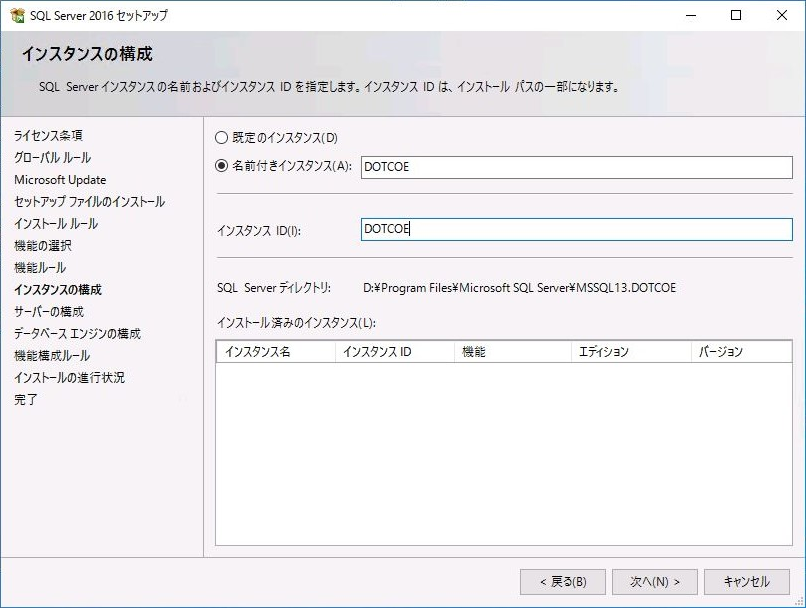Screen dimensions: 806x608
Task: Click the SQL Server setup title bar icon
Action: pos(17,15)
